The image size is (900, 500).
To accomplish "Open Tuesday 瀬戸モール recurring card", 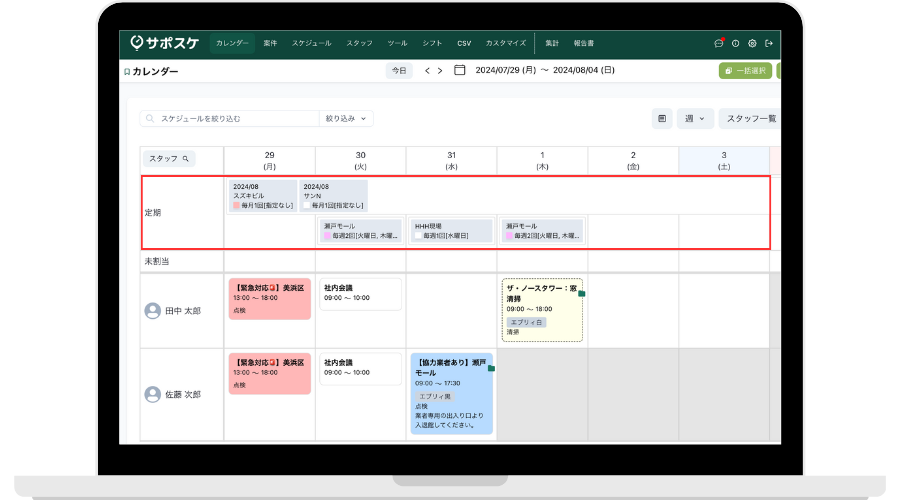I will [x=360, y=231].
